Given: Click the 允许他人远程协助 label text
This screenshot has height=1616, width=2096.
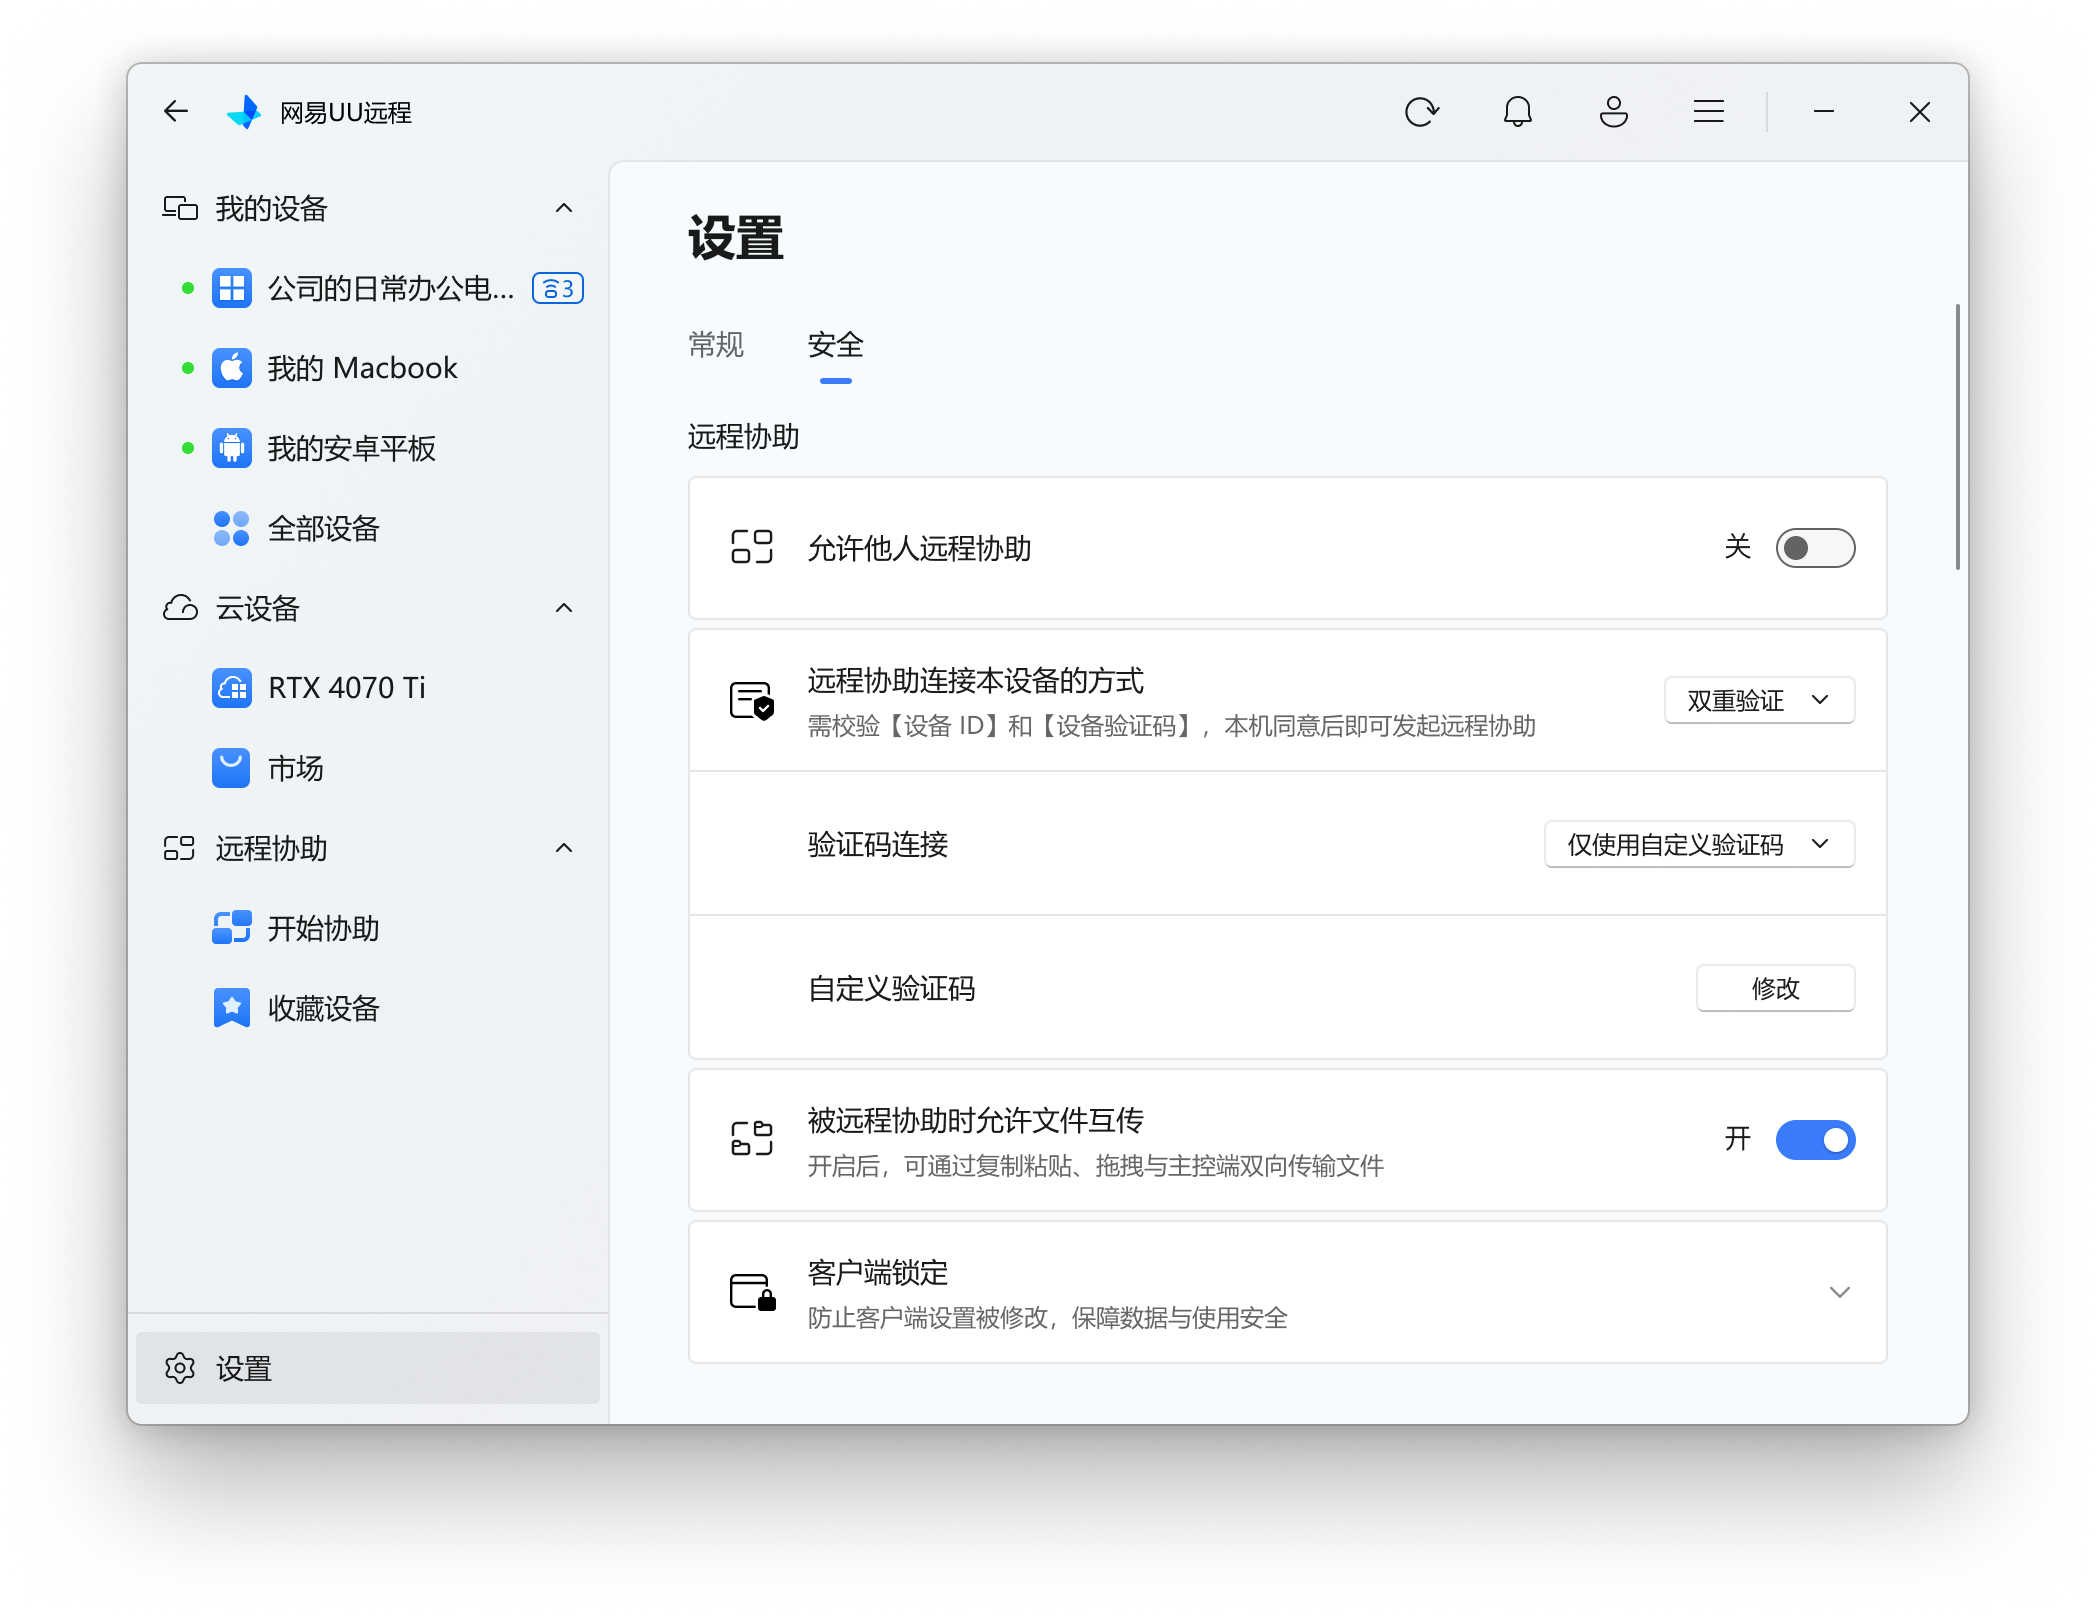Looking at the screenshot, I should 919,548.
